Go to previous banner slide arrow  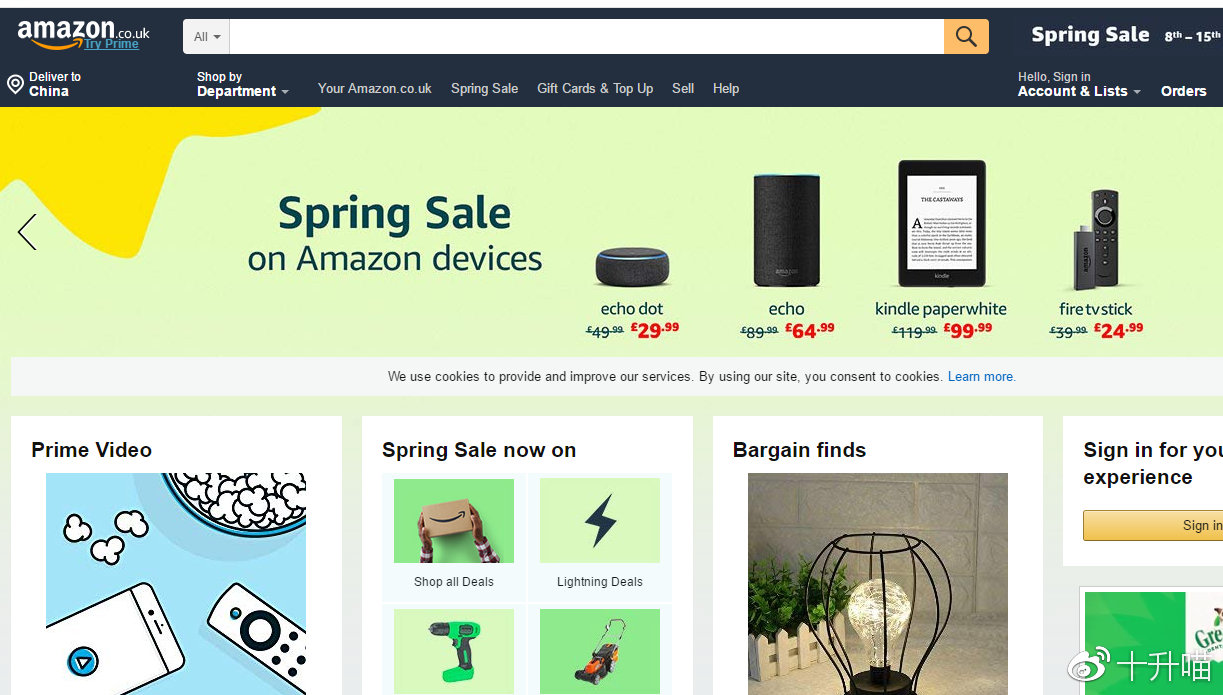pyautogui.click(x=27, y=232)
